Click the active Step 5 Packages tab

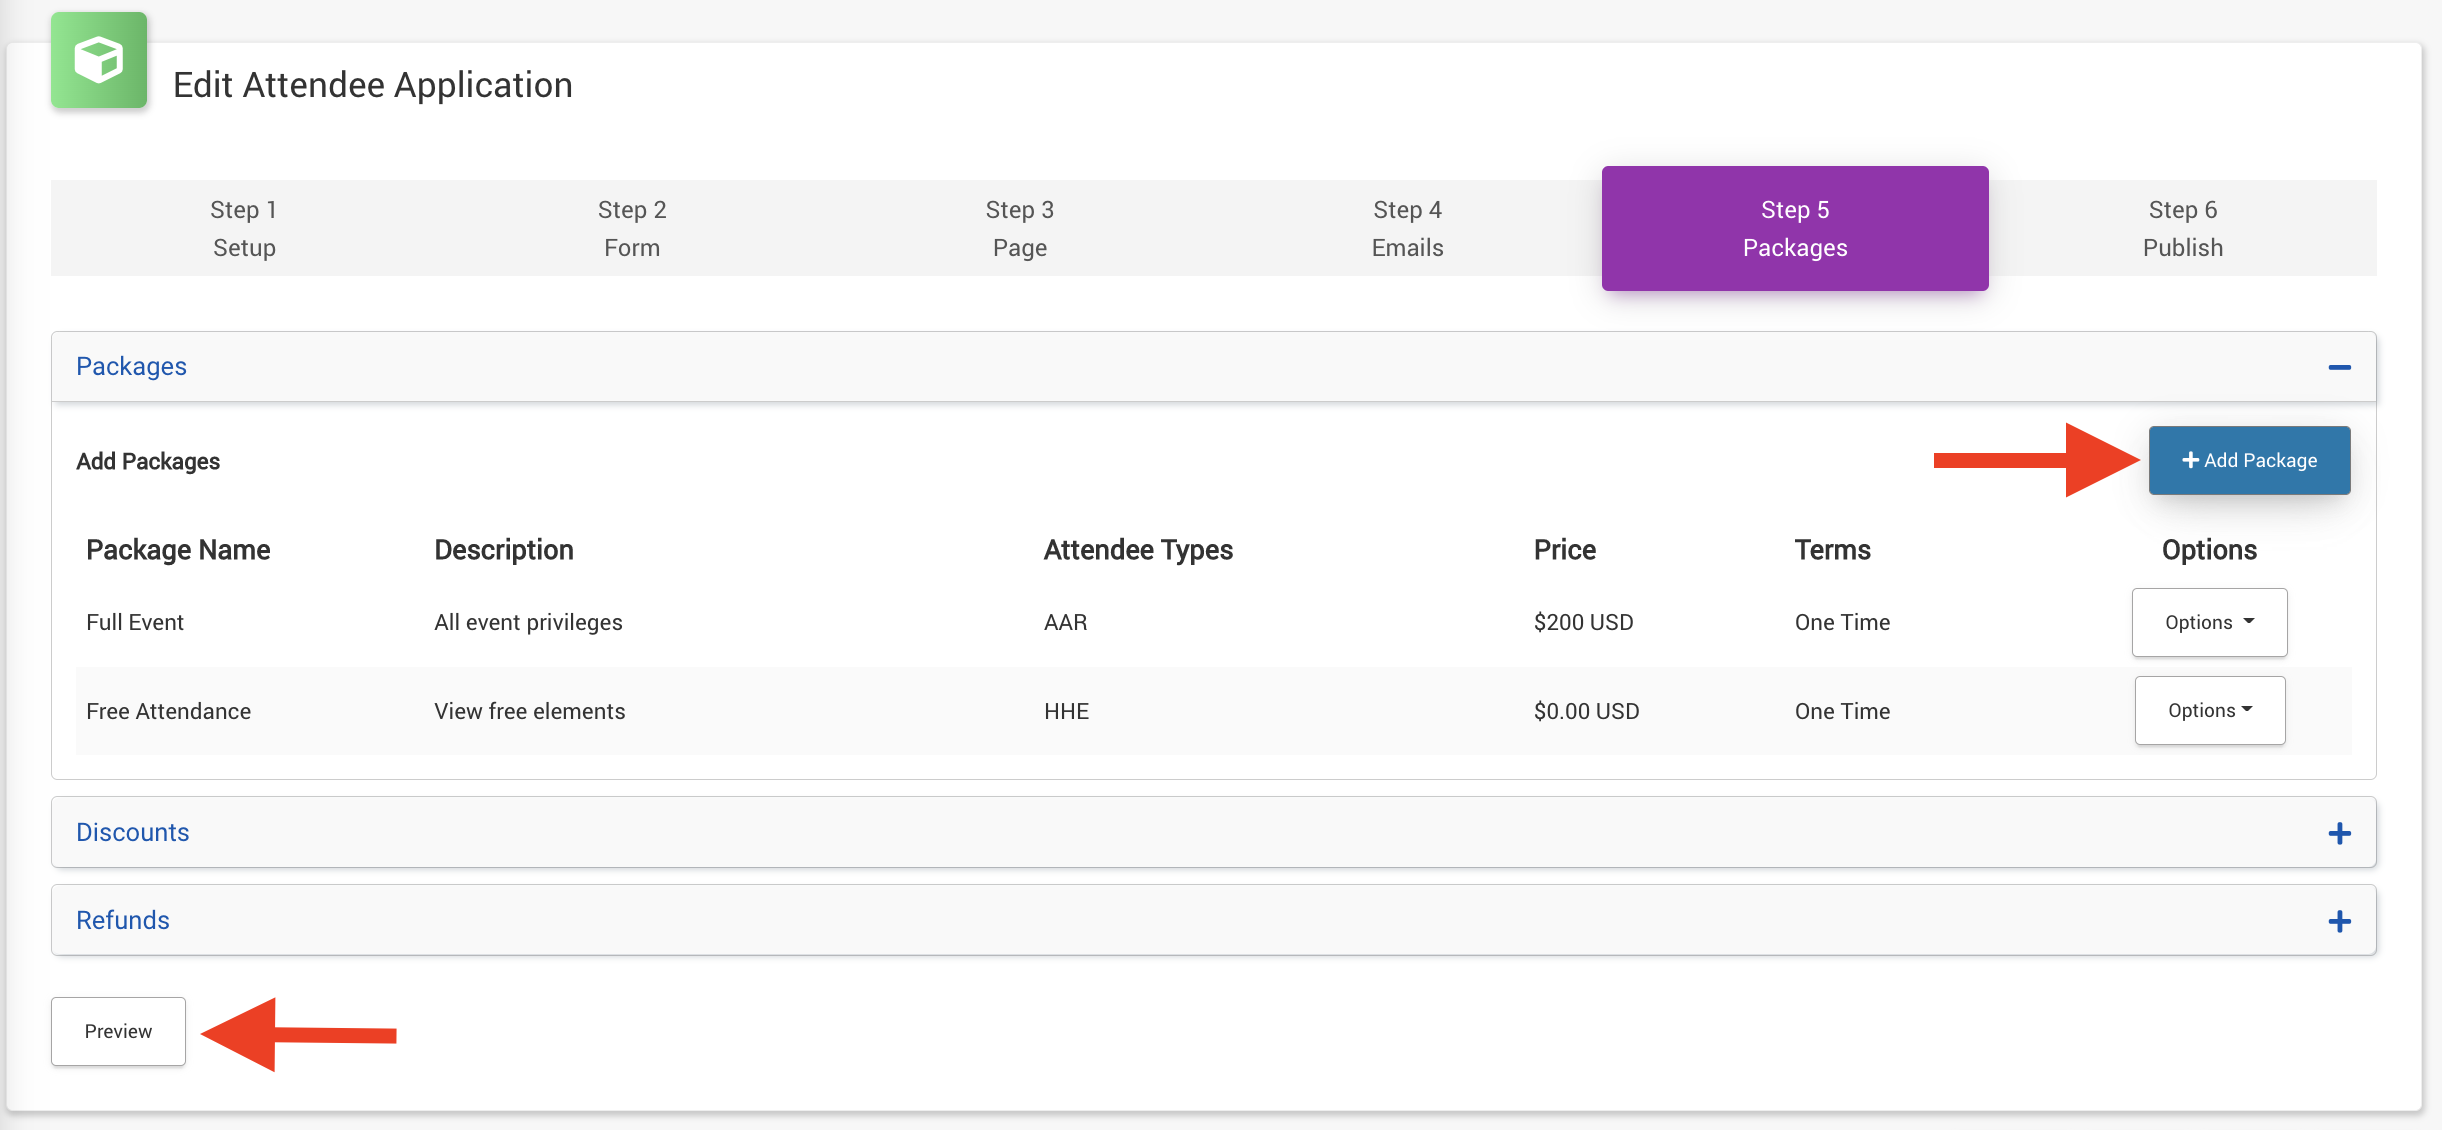point(1794,228)
